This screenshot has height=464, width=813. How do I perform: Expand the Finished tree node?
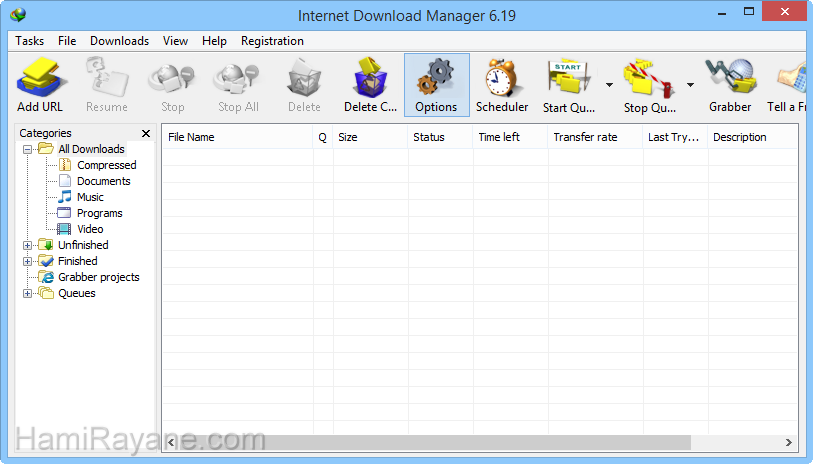point(27,261)
